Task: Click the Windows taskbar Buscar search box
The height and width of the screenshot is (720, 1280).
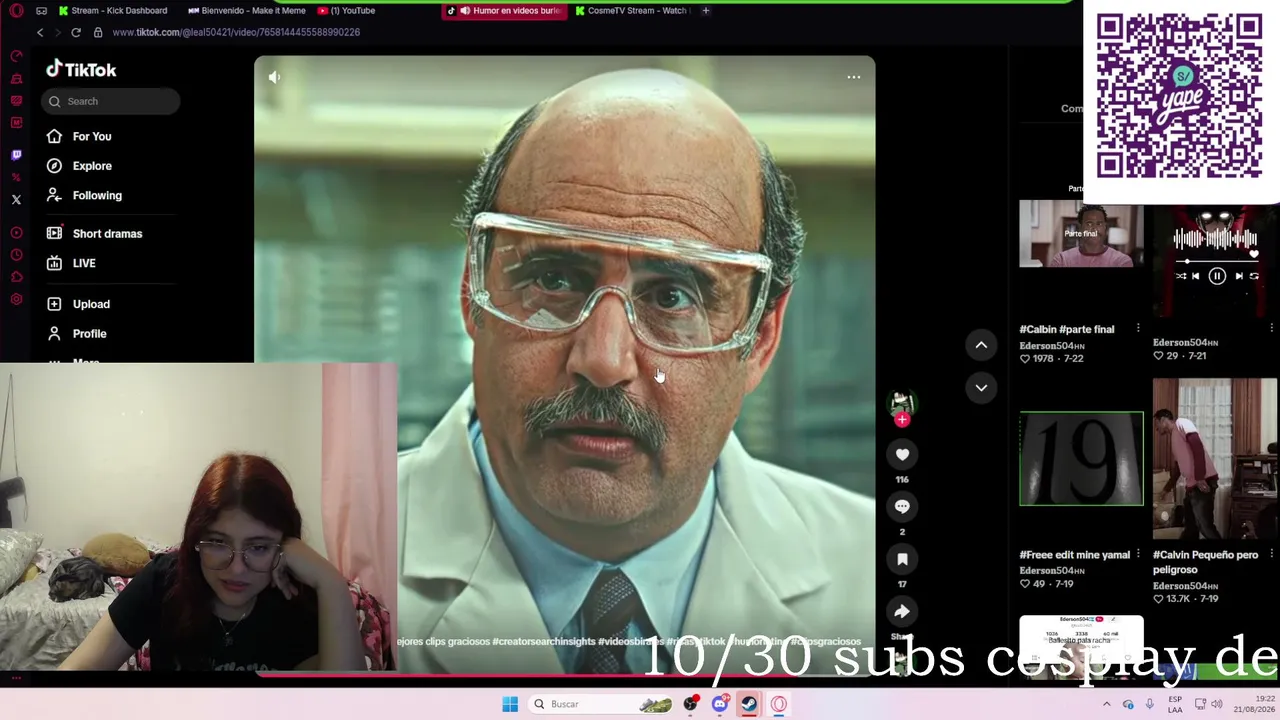Action: coord(600,704)
